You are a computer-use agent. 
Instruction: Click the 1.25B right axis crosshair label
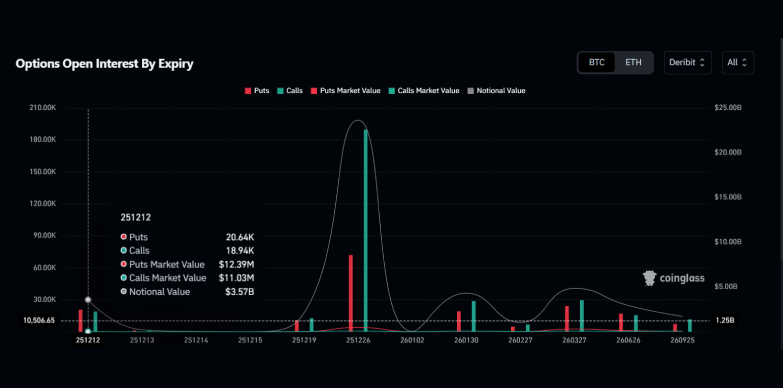725,320
